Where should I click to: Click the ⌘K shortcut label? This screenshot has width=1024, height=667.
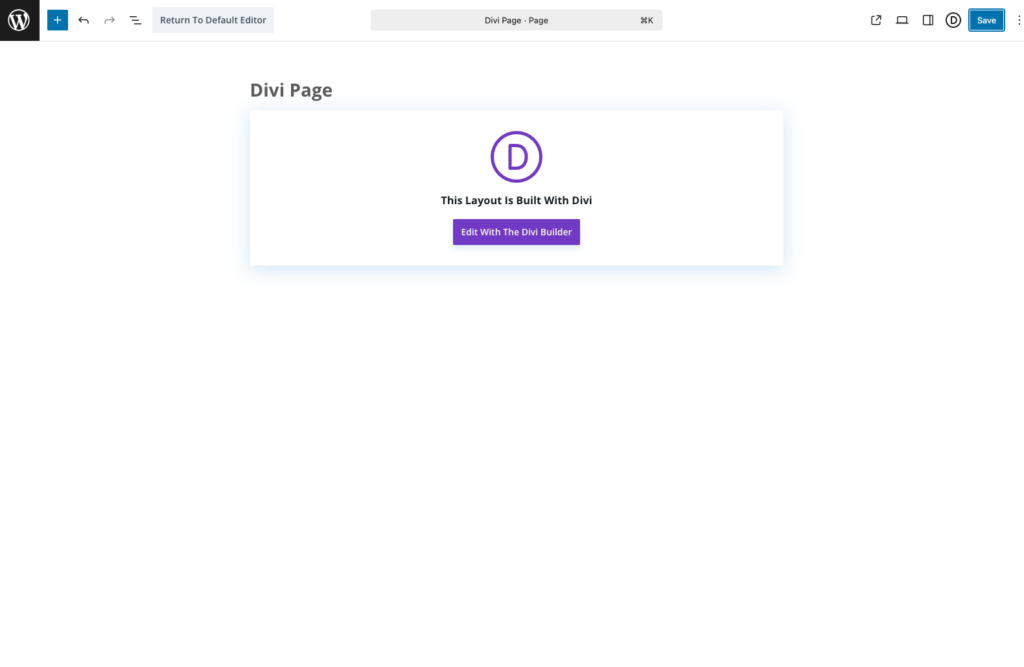646,20
